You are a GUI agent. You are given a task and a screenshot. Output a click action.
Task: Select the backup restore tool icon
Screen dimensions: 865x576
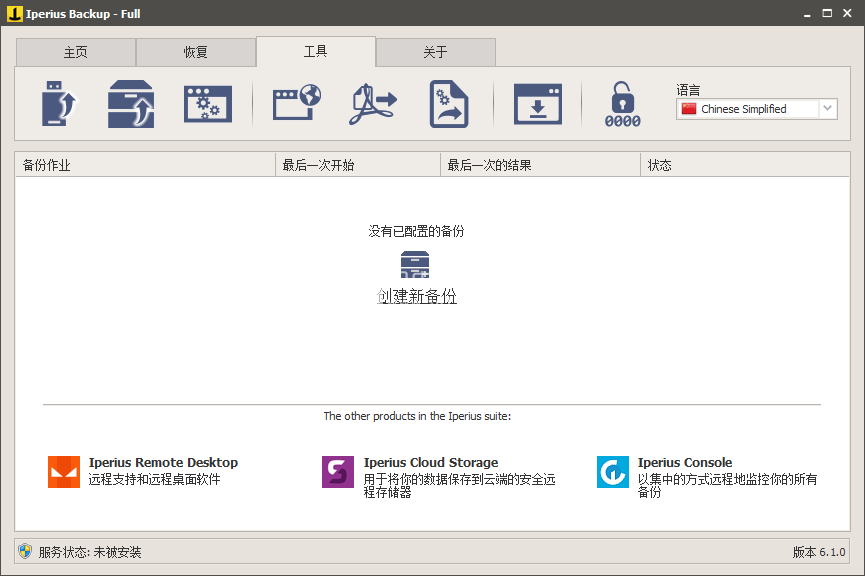130,102
